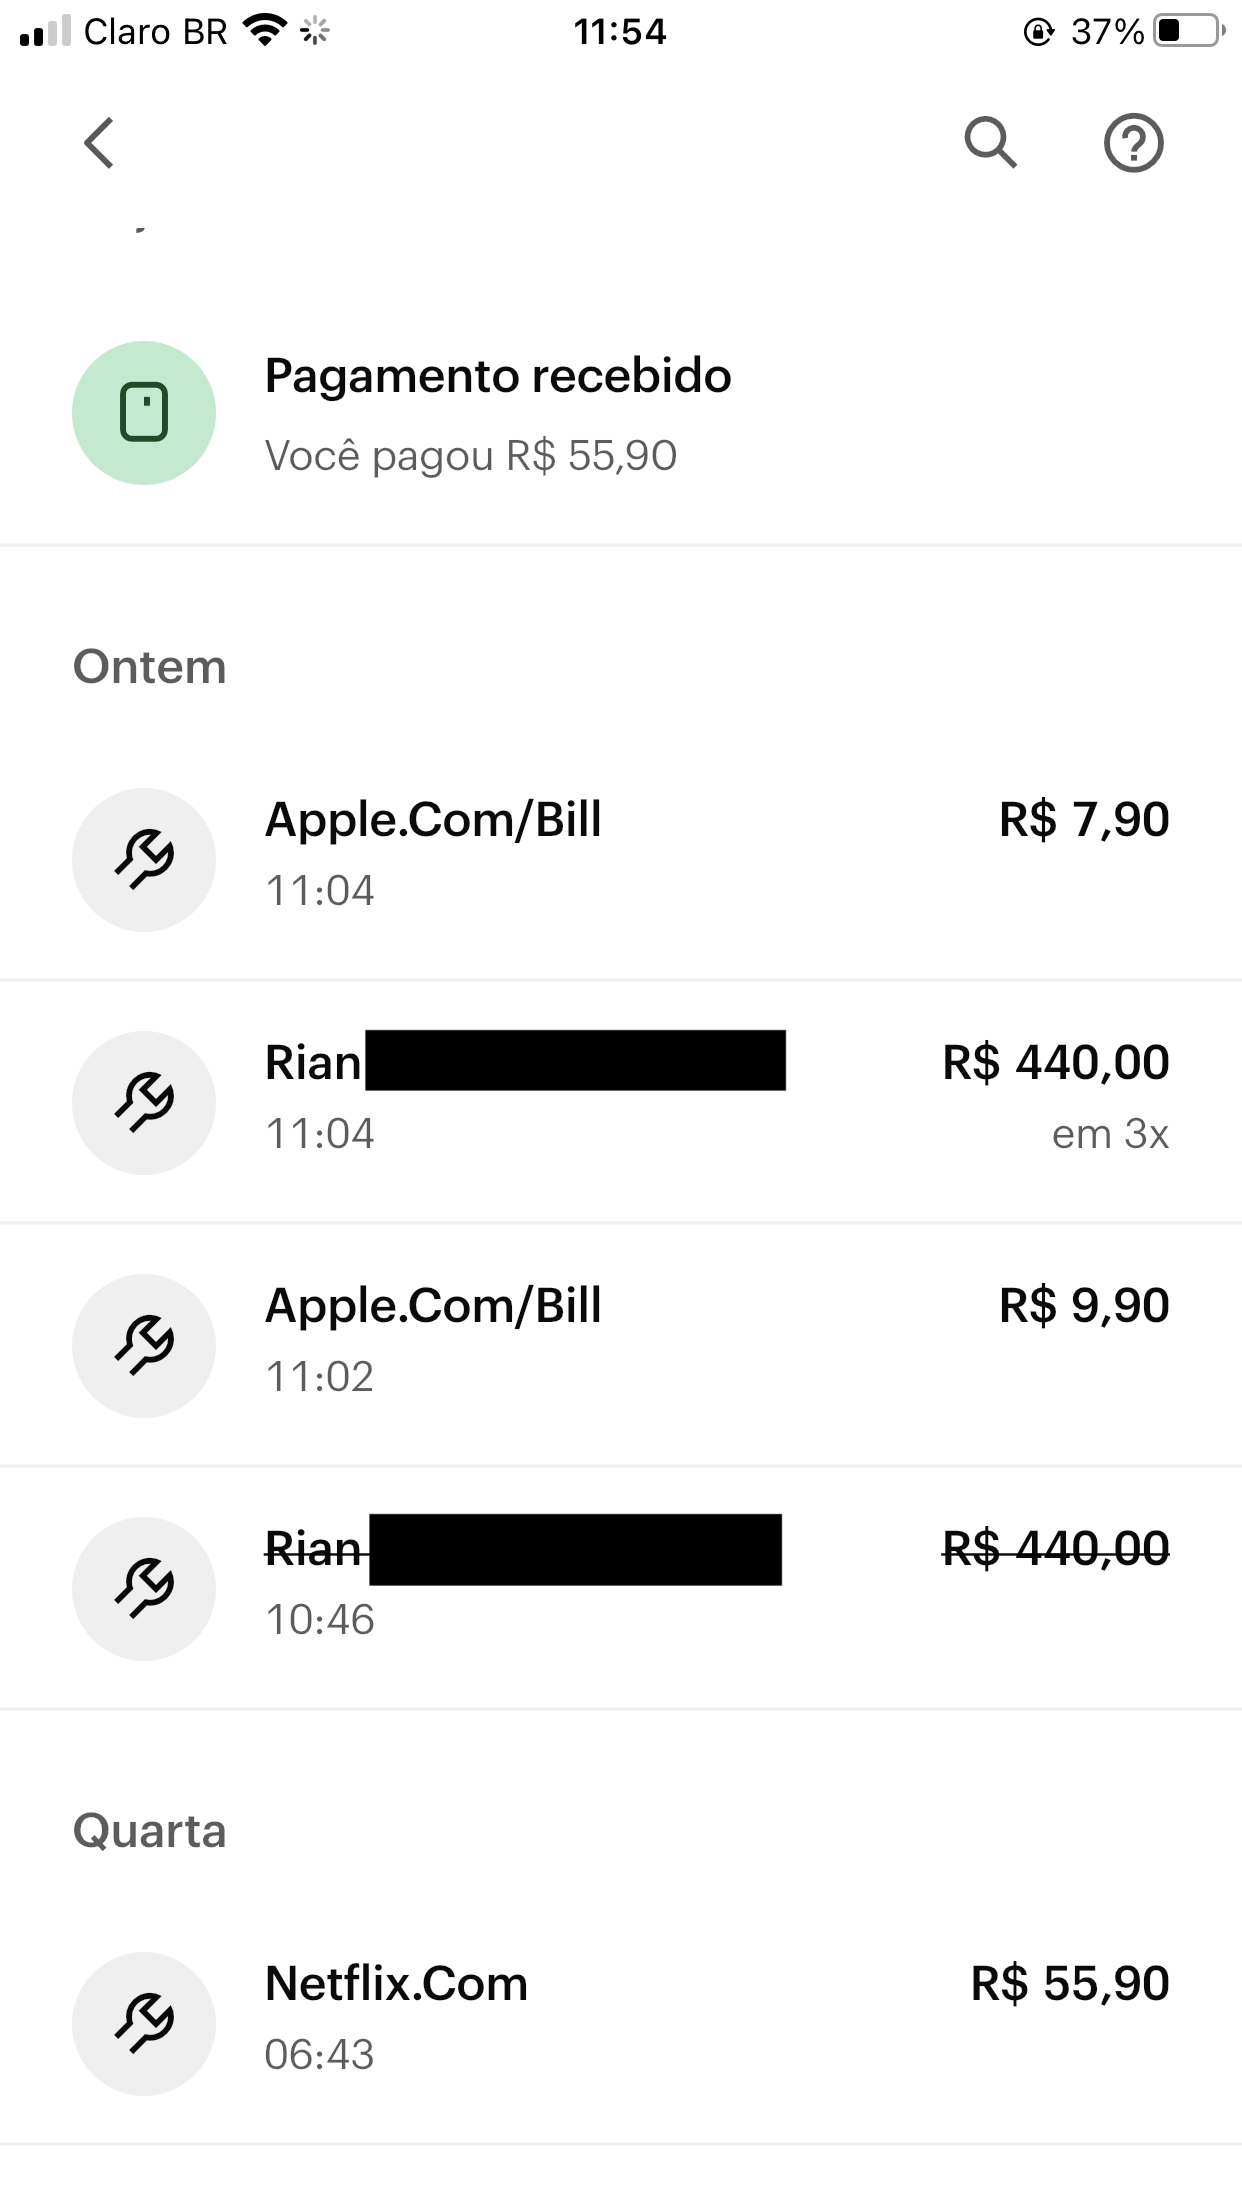Viewport: 1242px width, 2208px height.
Task: Tap the icon beside the Netflix.Com purchase
Action: pyautogui.click(x=144, y=2024)
